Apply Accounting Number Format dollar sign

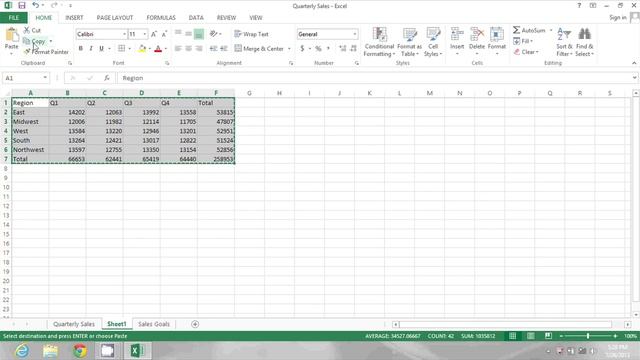click(302, 49)
